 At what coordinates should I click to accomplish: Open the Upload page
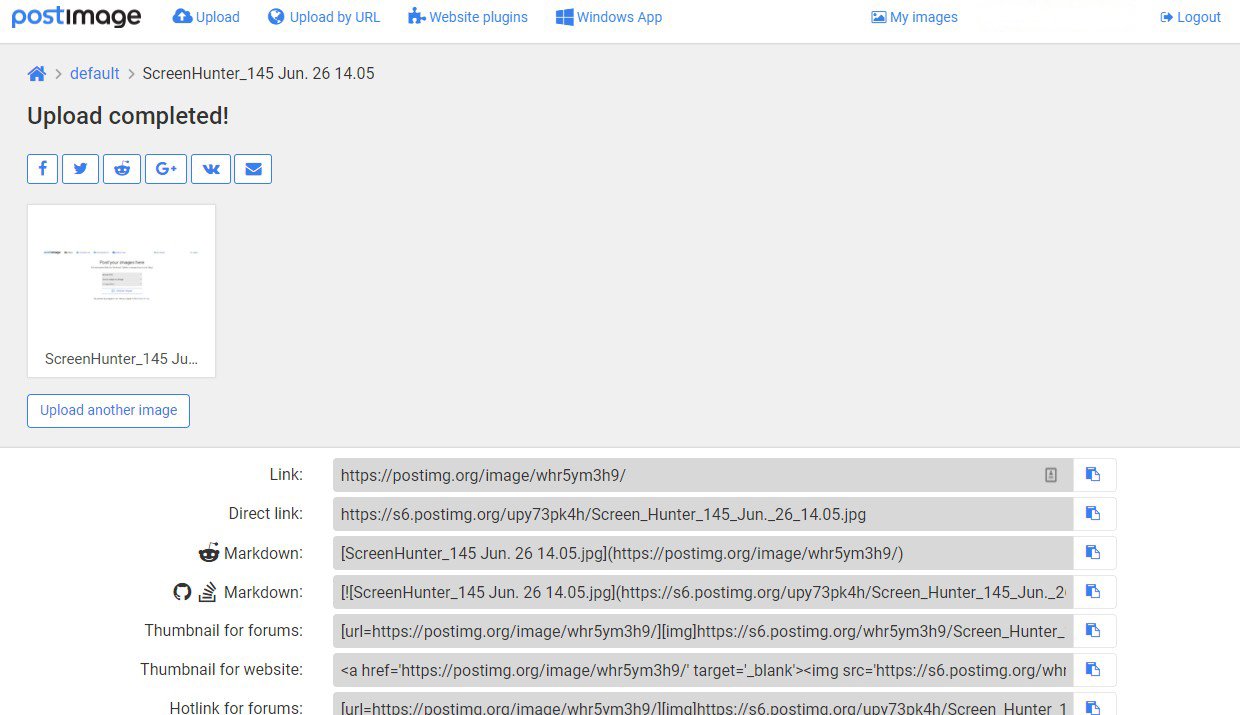pyautogui.click(x=206, y=17)
